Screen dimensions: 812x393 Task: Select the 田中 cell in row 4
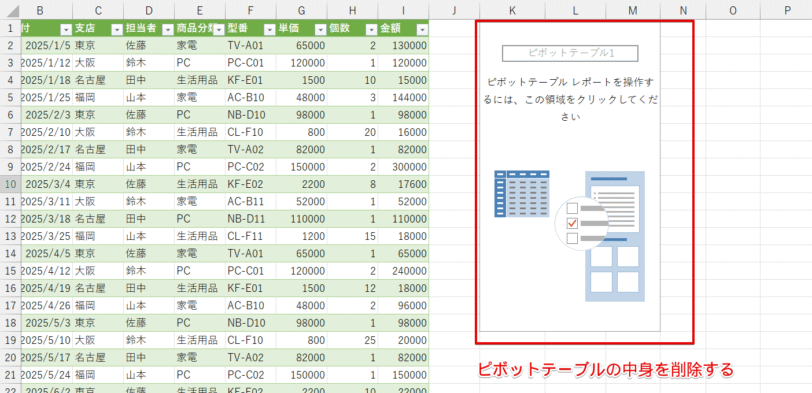click(x=149, y=80)
